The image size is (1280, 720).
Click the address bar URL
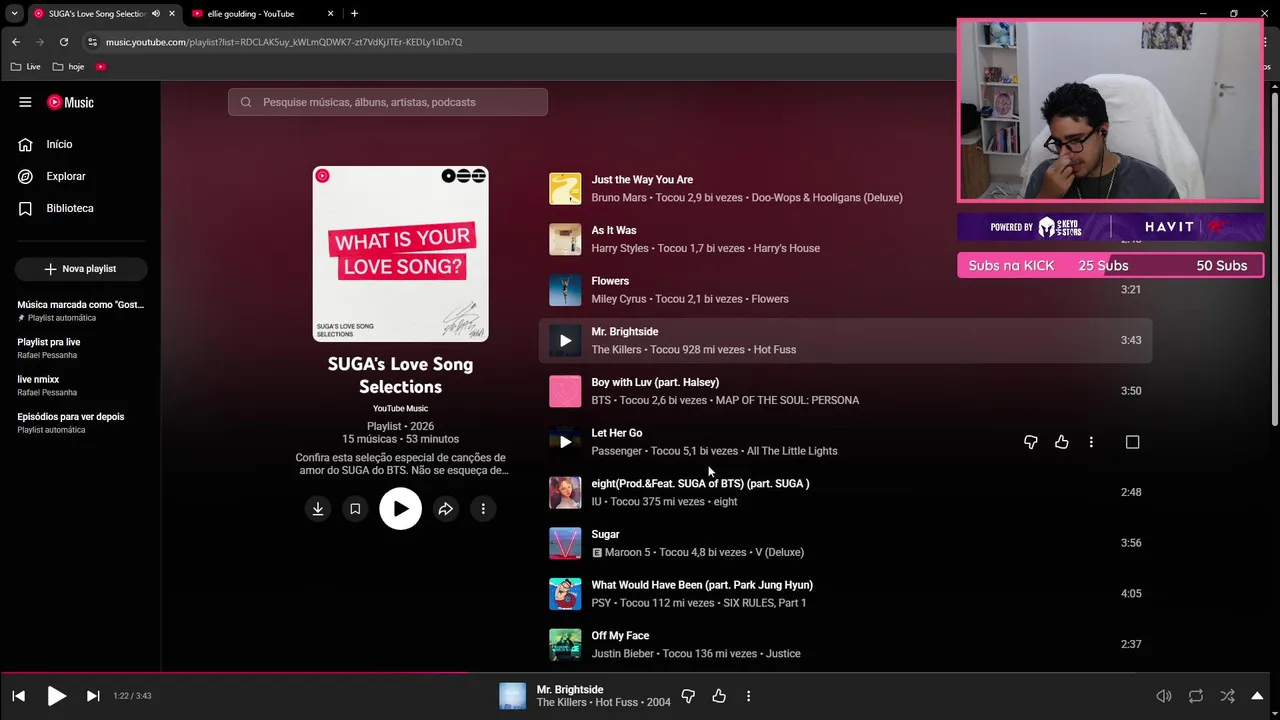point(284,42)
